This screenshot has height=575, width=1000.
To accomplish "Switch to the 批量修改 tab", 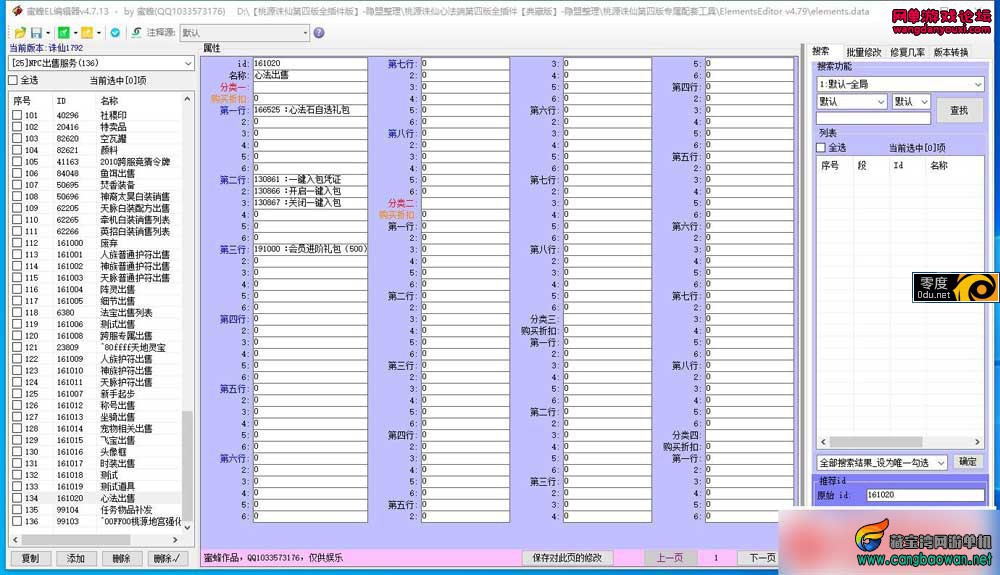I will [864, 52].
